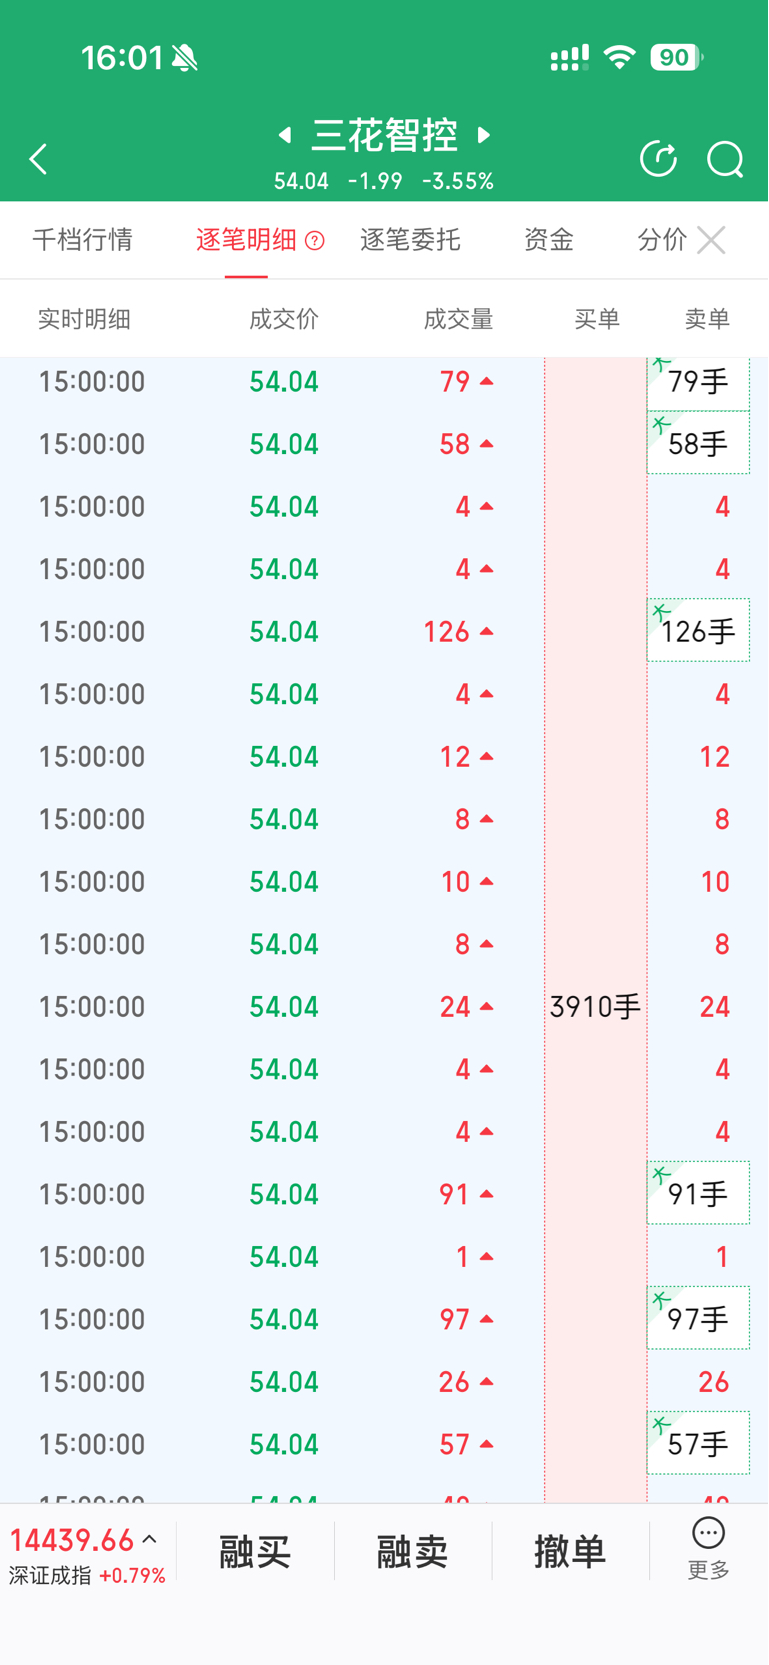This screenshot has height=1665, width=769.
Task: Switch to next stock with right triangle
Action: pyautogui.click(x=484, y=135)
